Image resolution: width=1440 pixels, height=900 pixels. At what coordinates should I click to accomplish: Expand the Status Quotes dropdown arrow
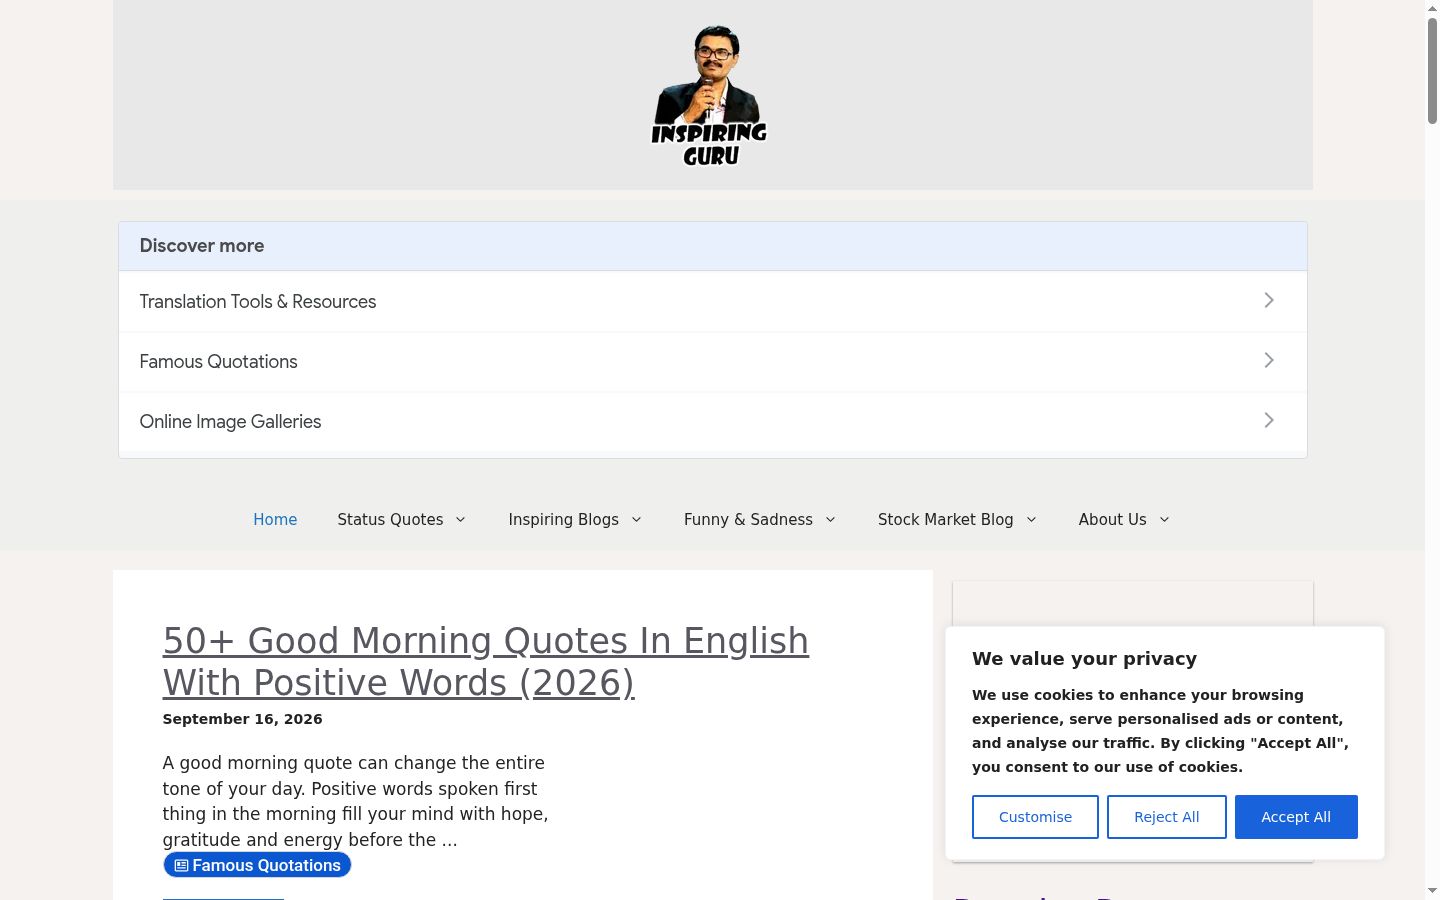pos(460,520)
